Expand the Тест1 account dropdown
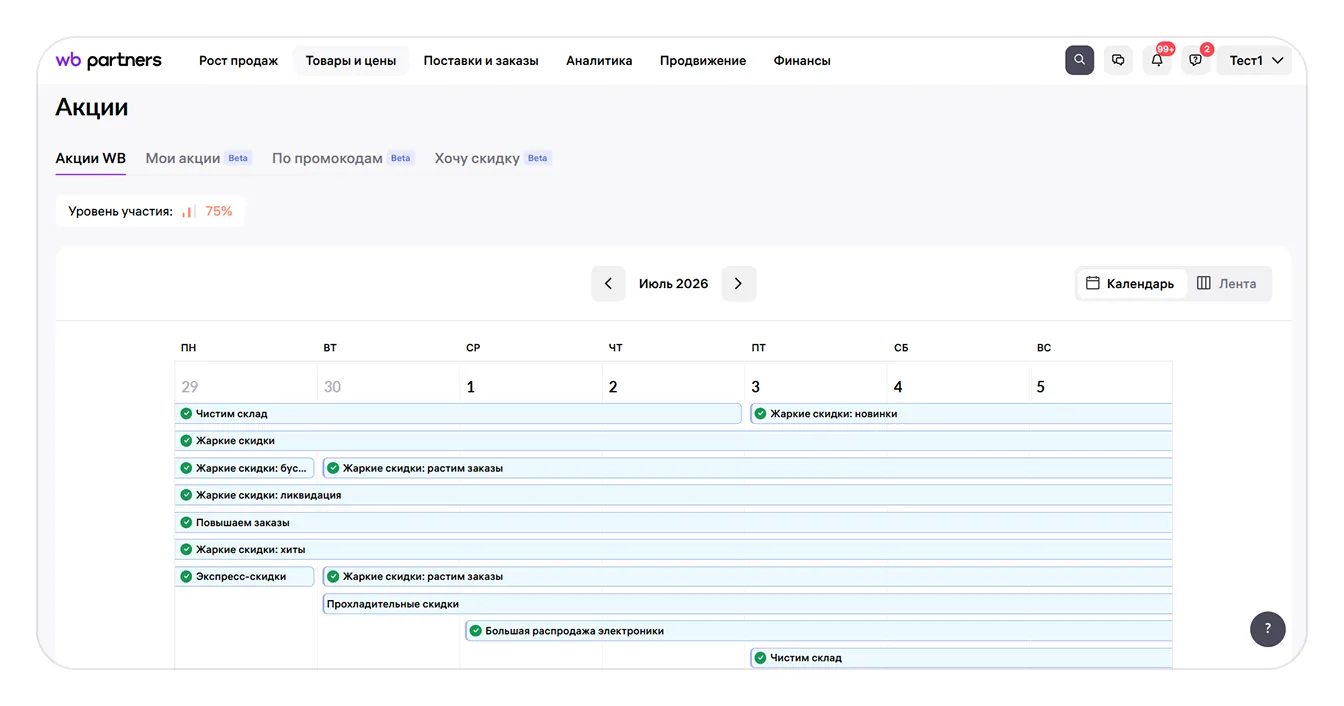Screen dimensions: 1344x706 1255,61
